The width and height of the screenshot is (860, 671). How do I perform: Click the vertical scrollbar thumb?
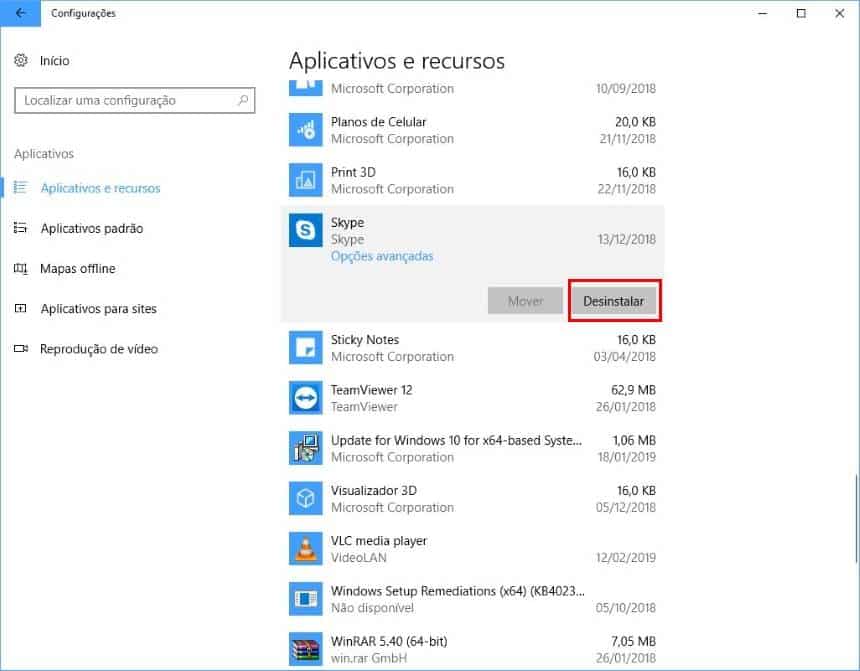[x=856, y=519]
